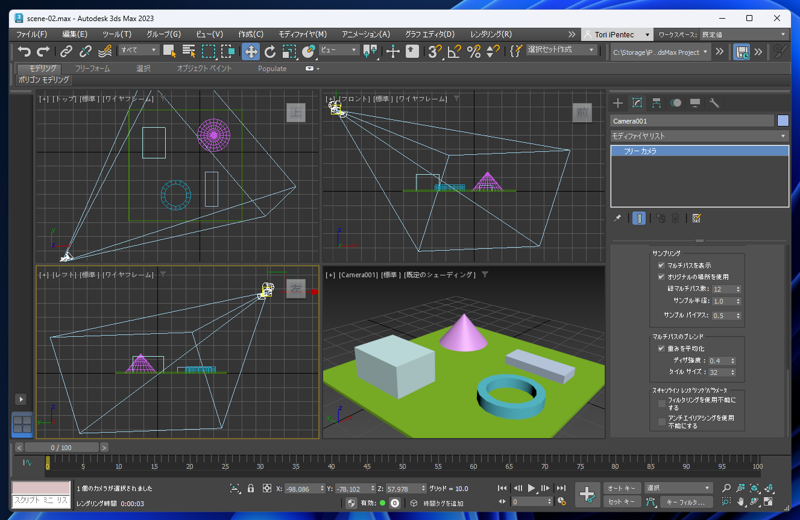Toggle the オリジナルの場所を使用 checkbox

coord(661,277)
